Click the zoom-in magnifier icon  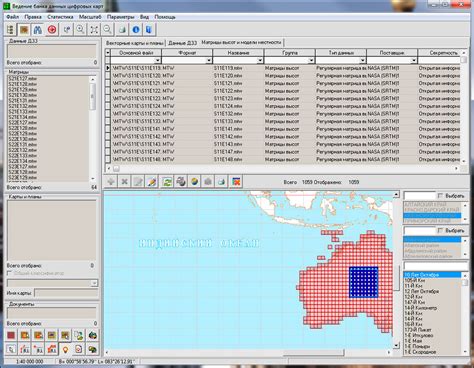click(x=80, y=30)
